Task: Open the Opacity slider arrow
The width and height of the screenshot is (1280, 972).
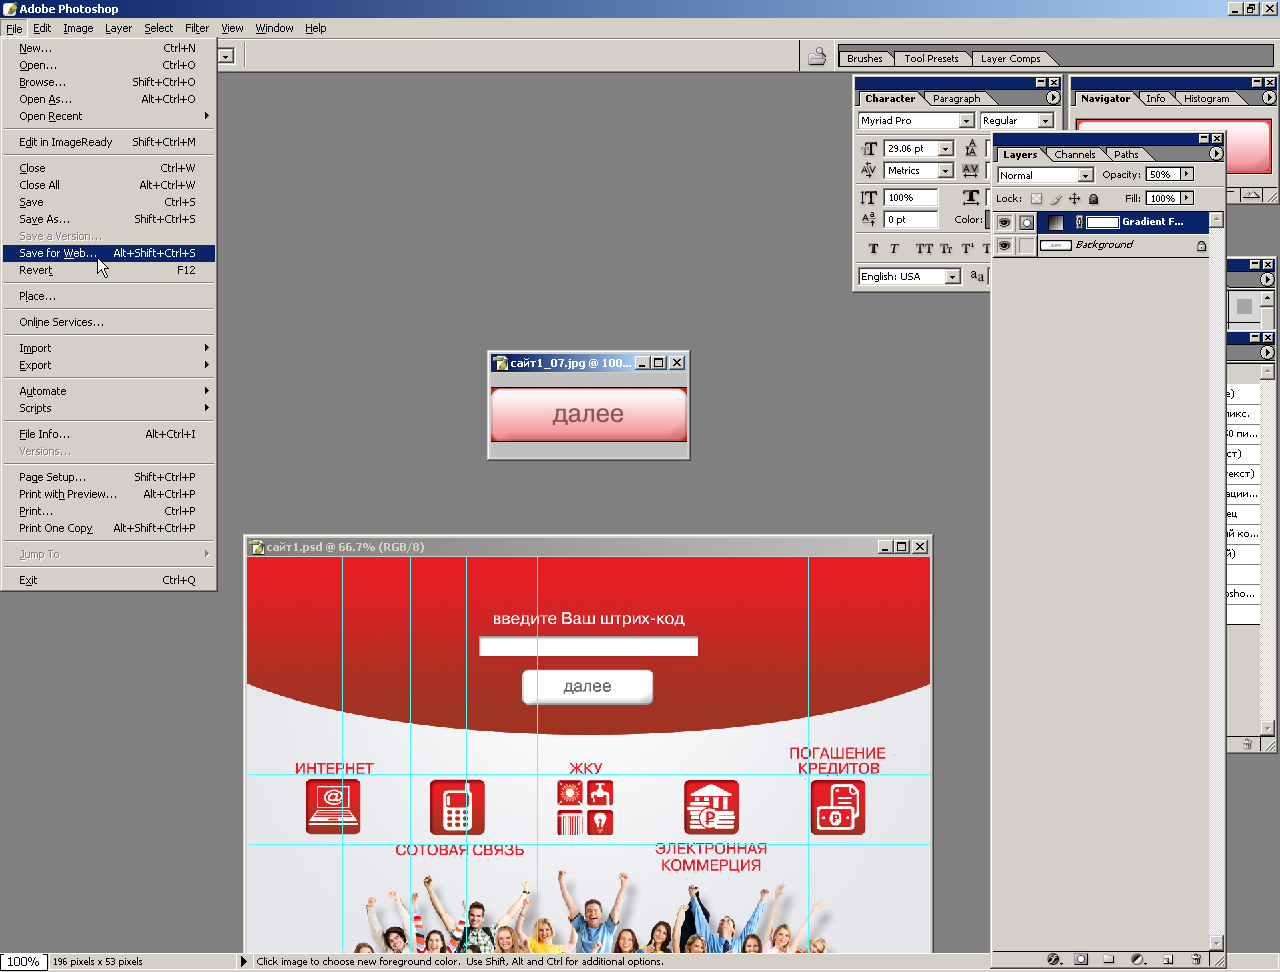Action: click(x=1187, y=174)
